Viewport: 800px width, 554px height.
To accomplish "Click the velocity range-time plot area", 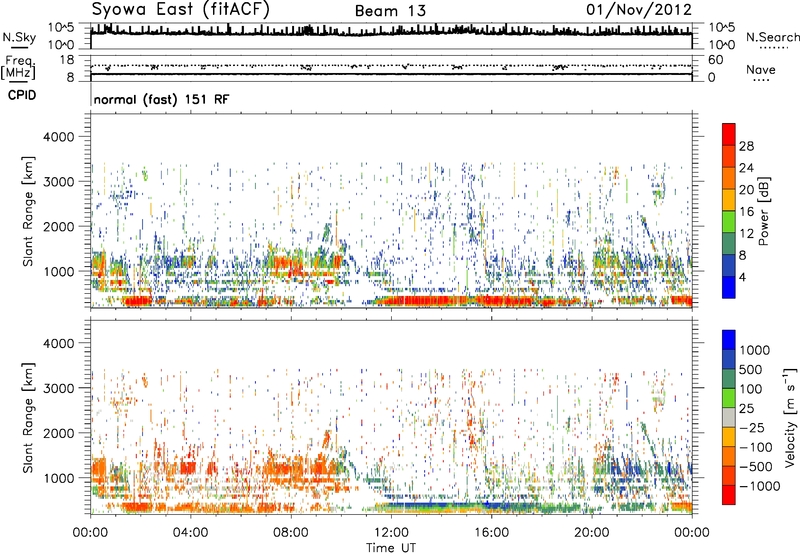I will (391, 417).
